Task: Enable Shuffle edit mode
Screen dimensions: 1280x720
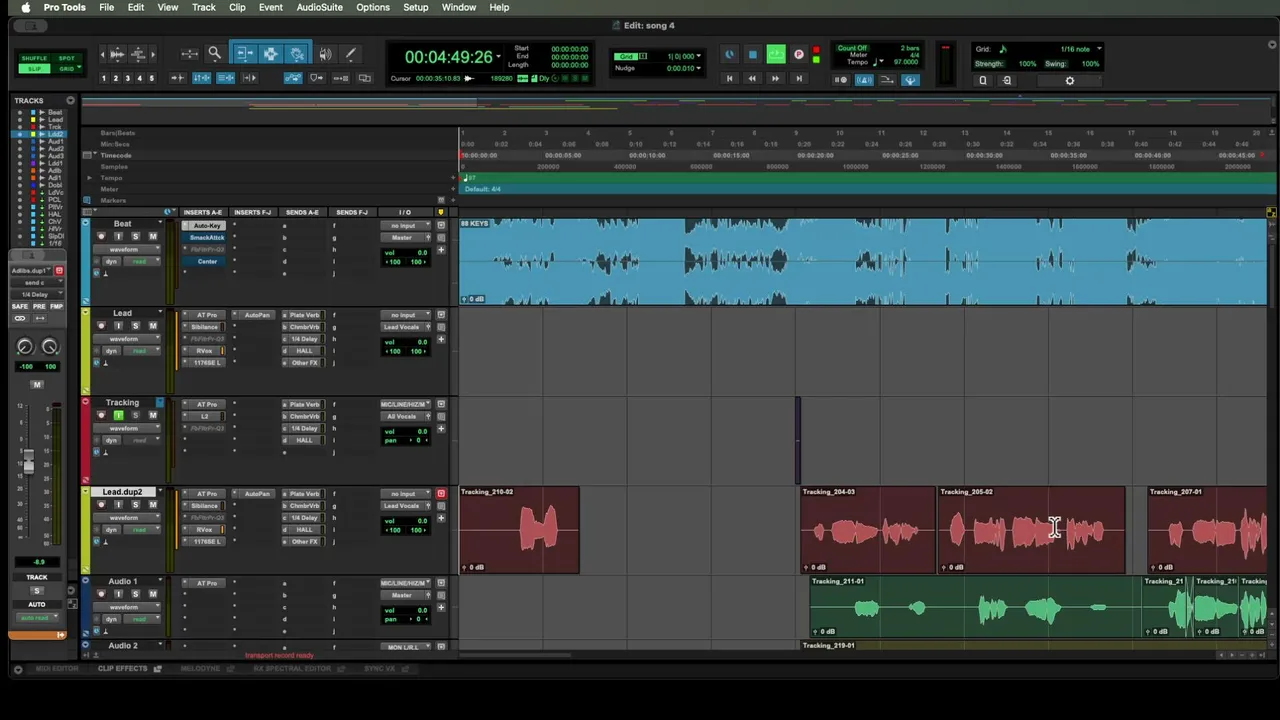Action: (x=35, y=58)
